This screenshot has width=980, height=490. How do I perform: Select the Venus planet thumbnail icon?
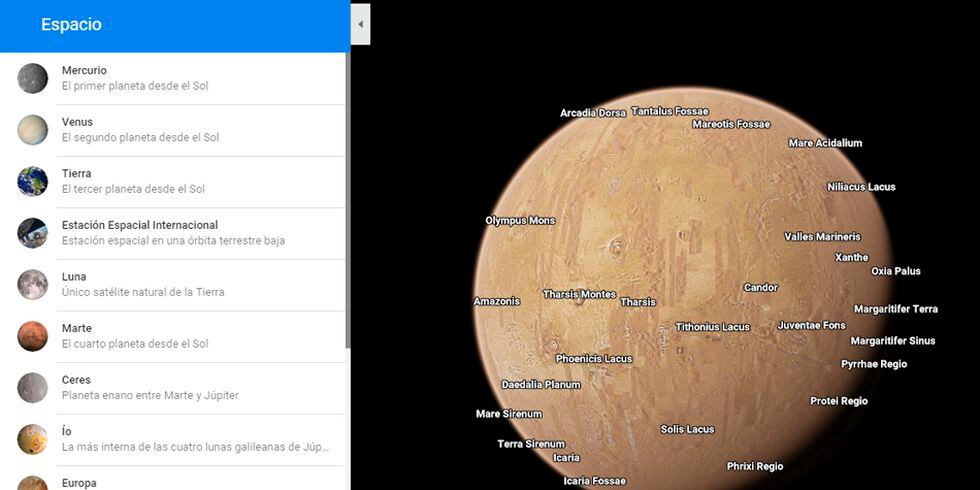click(x=32, y=130)
